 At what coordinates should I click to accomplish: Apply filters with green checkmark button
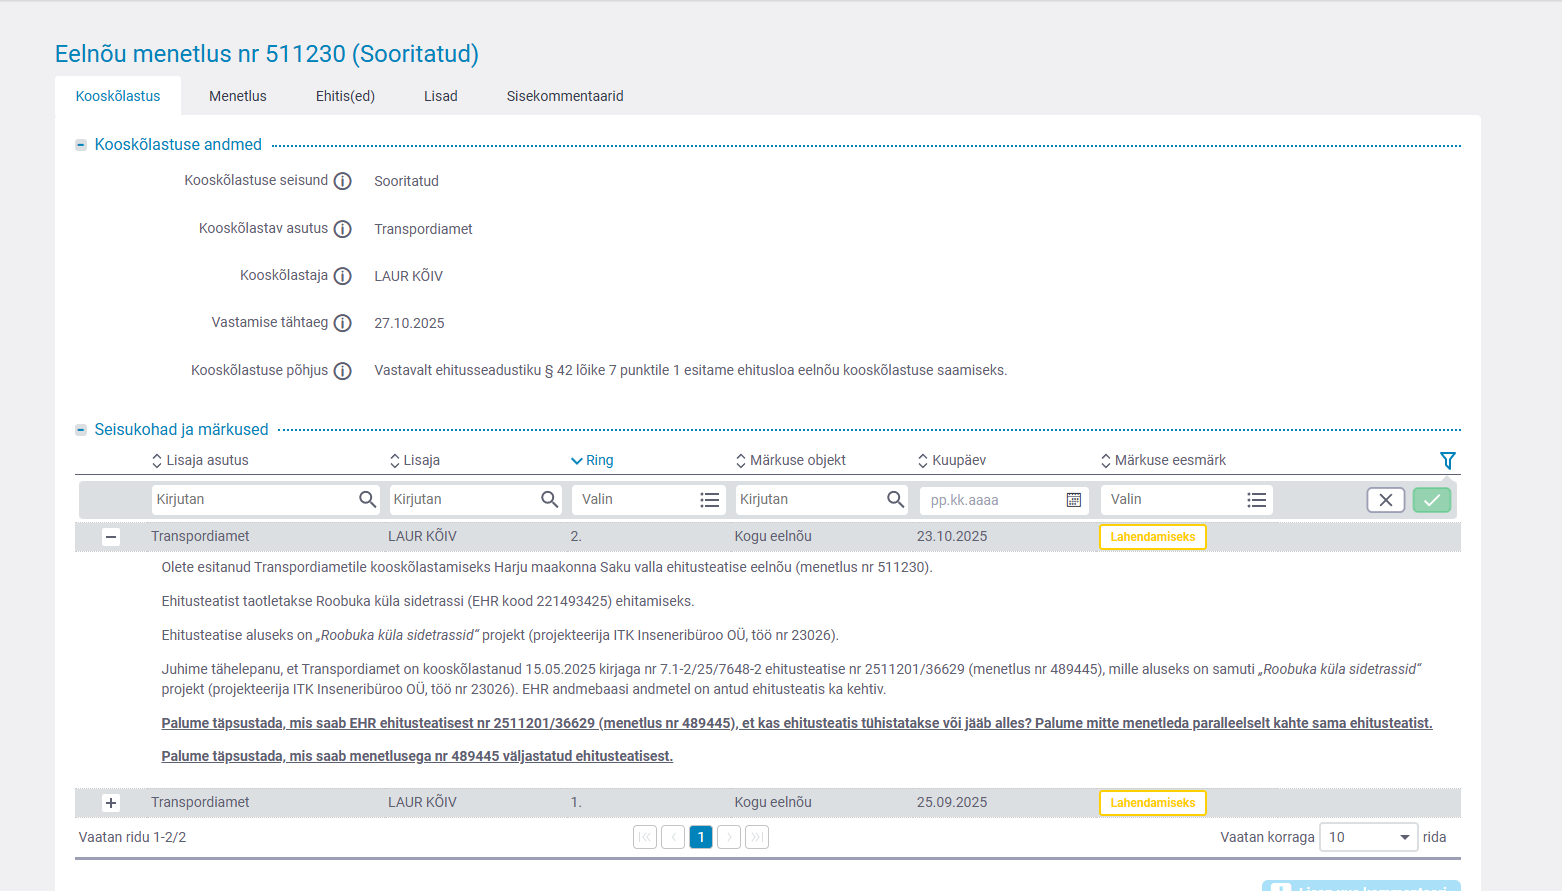[x=1431, y=500]
